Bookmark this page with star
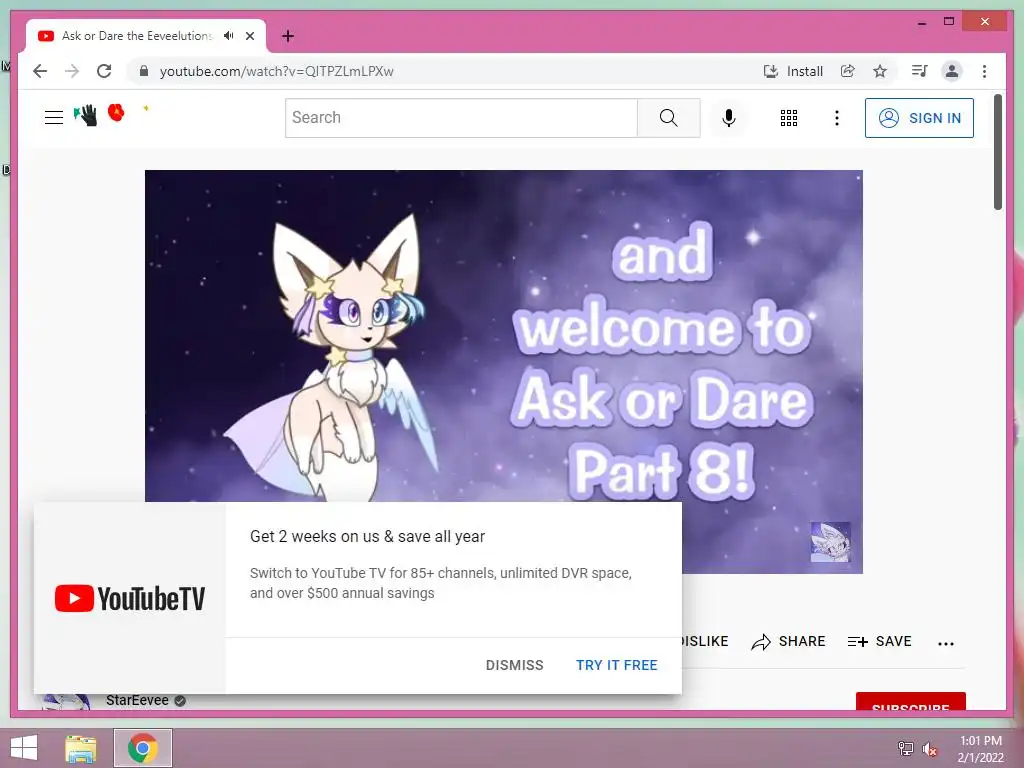Image resolution: width=1024 pixels, height=768 pixels. tap(880, 71)
